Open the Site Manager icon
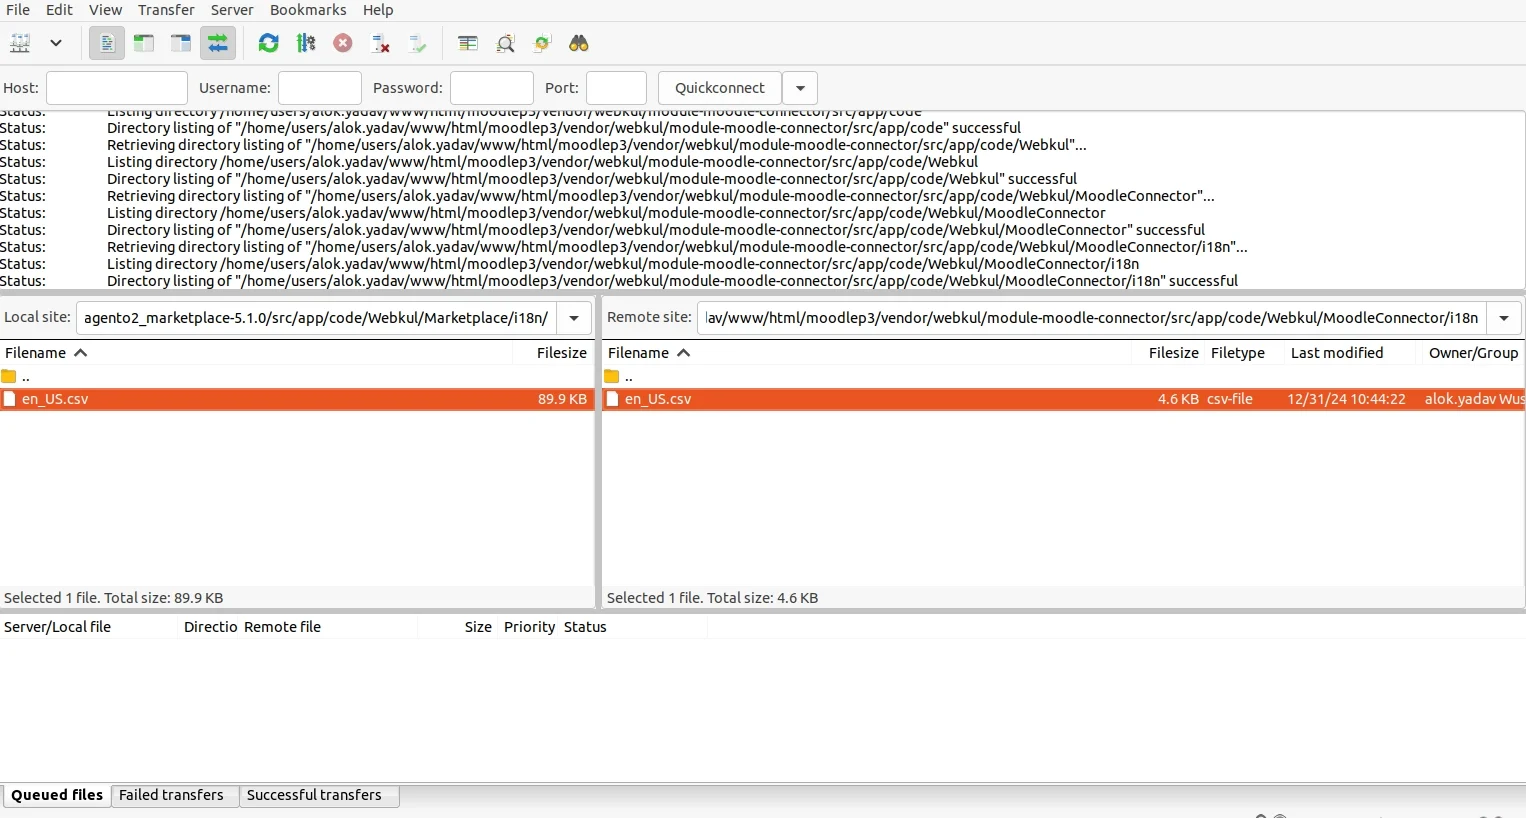Viewport: 1526px width, 818px height. pos(20,43)
